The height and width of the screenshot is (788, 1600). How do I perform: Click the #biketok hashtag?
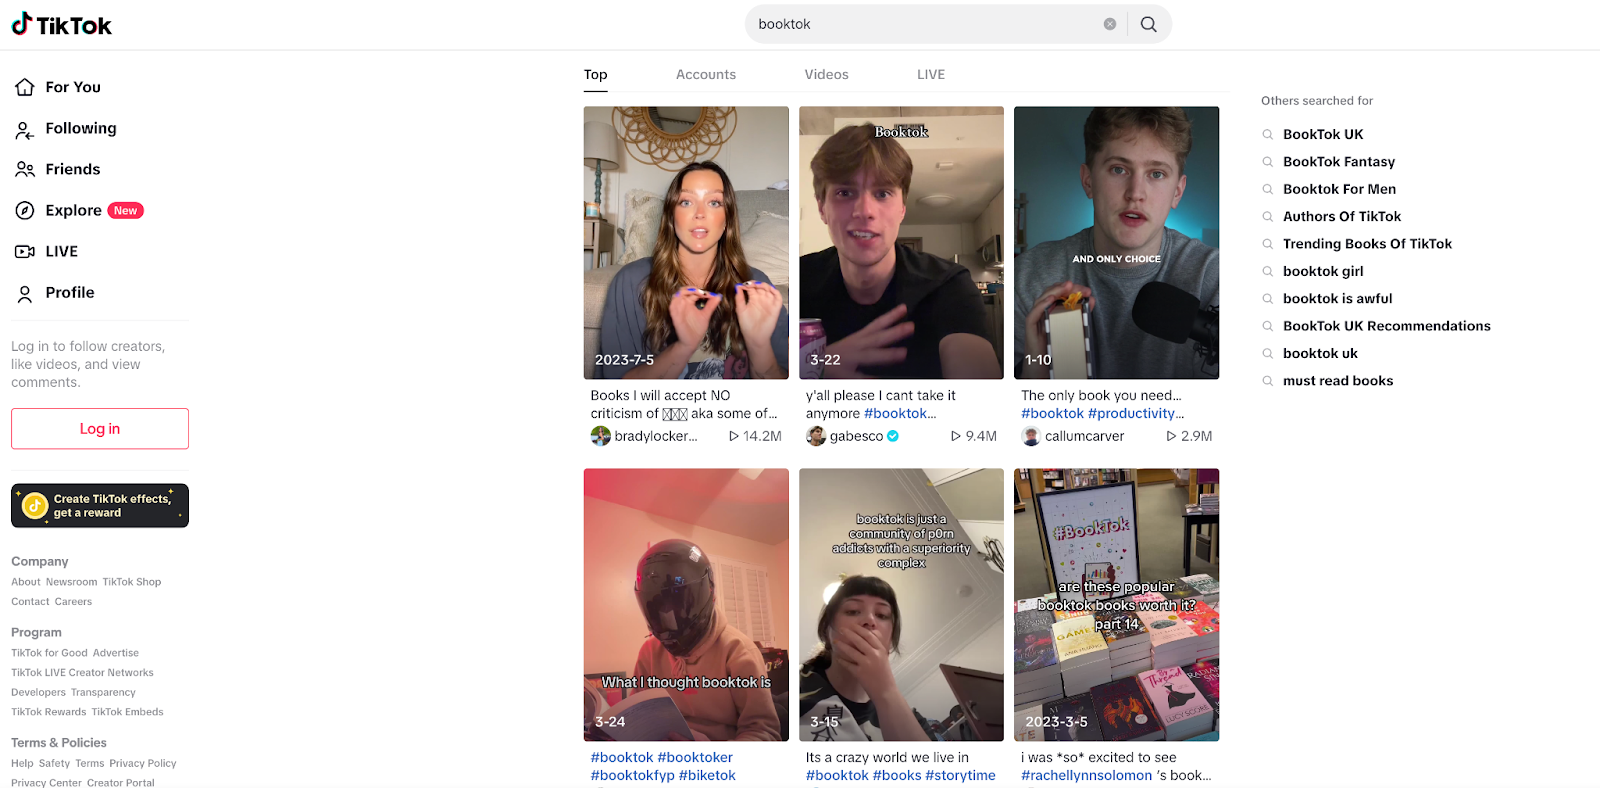(707, 776)
